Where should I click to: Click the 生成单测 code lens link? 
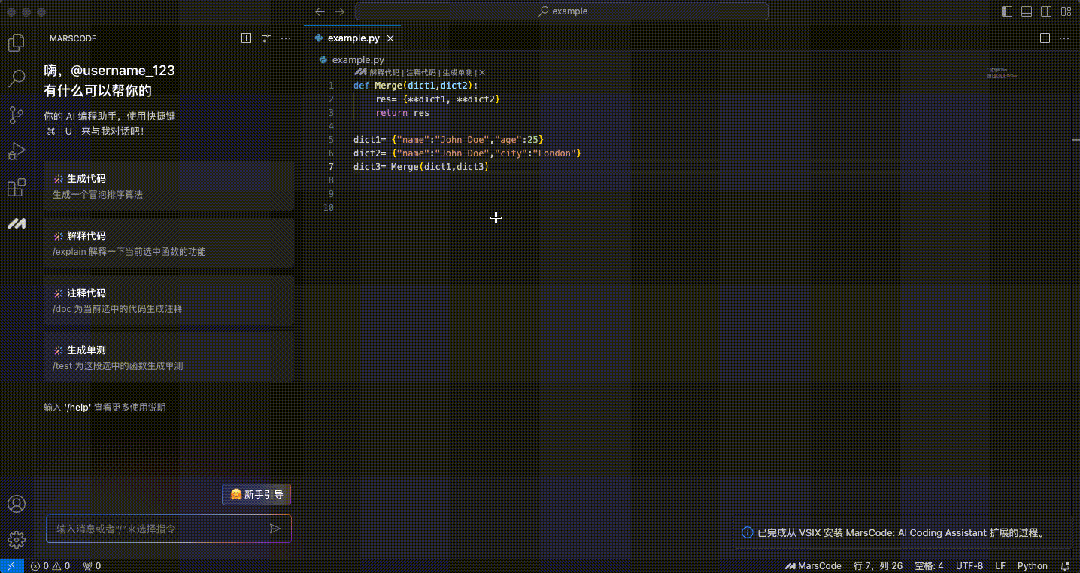[x=457, y=72]
